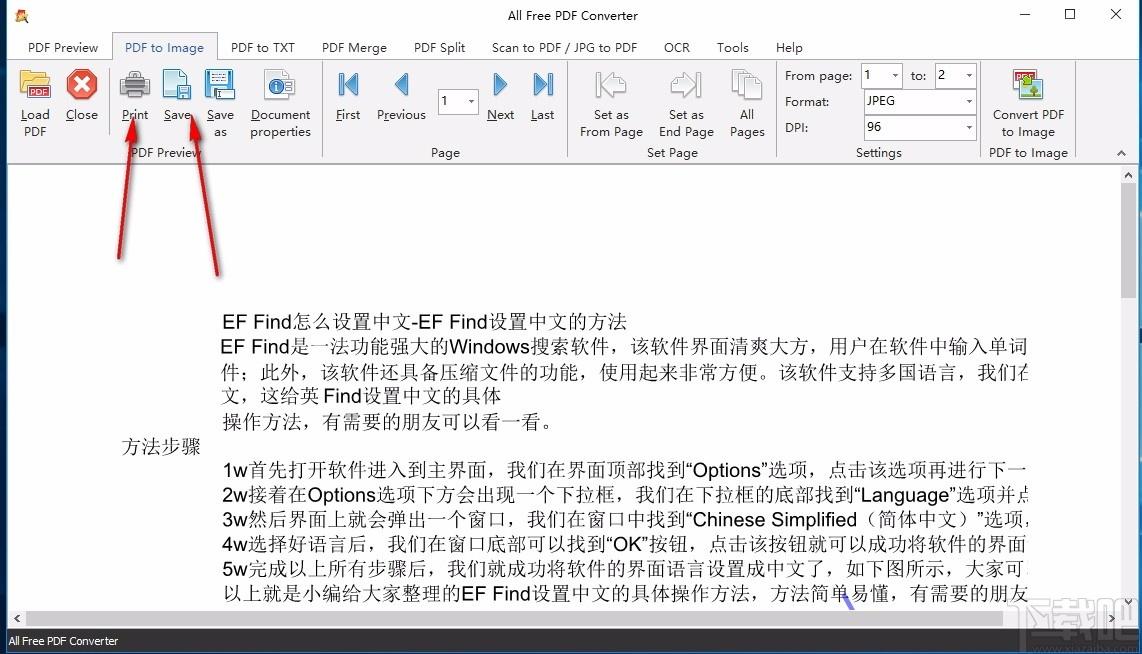Open the PDF Split tab
Screen dimensions: 1142x654
click(x=439, y=47)
